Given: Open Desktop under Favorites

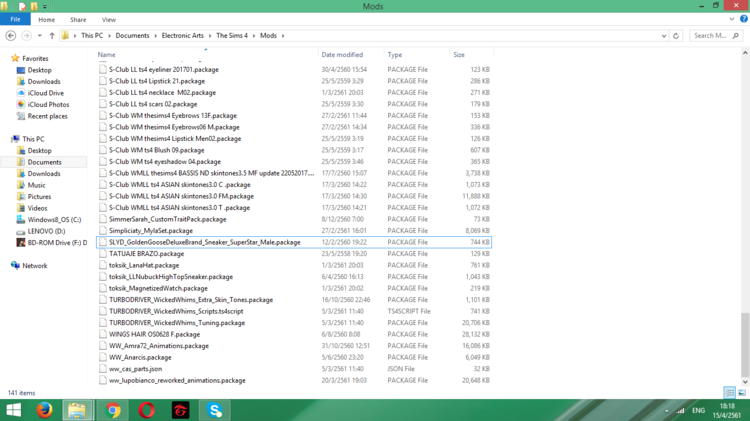Looking at the screenshot, I should point(39,70).
